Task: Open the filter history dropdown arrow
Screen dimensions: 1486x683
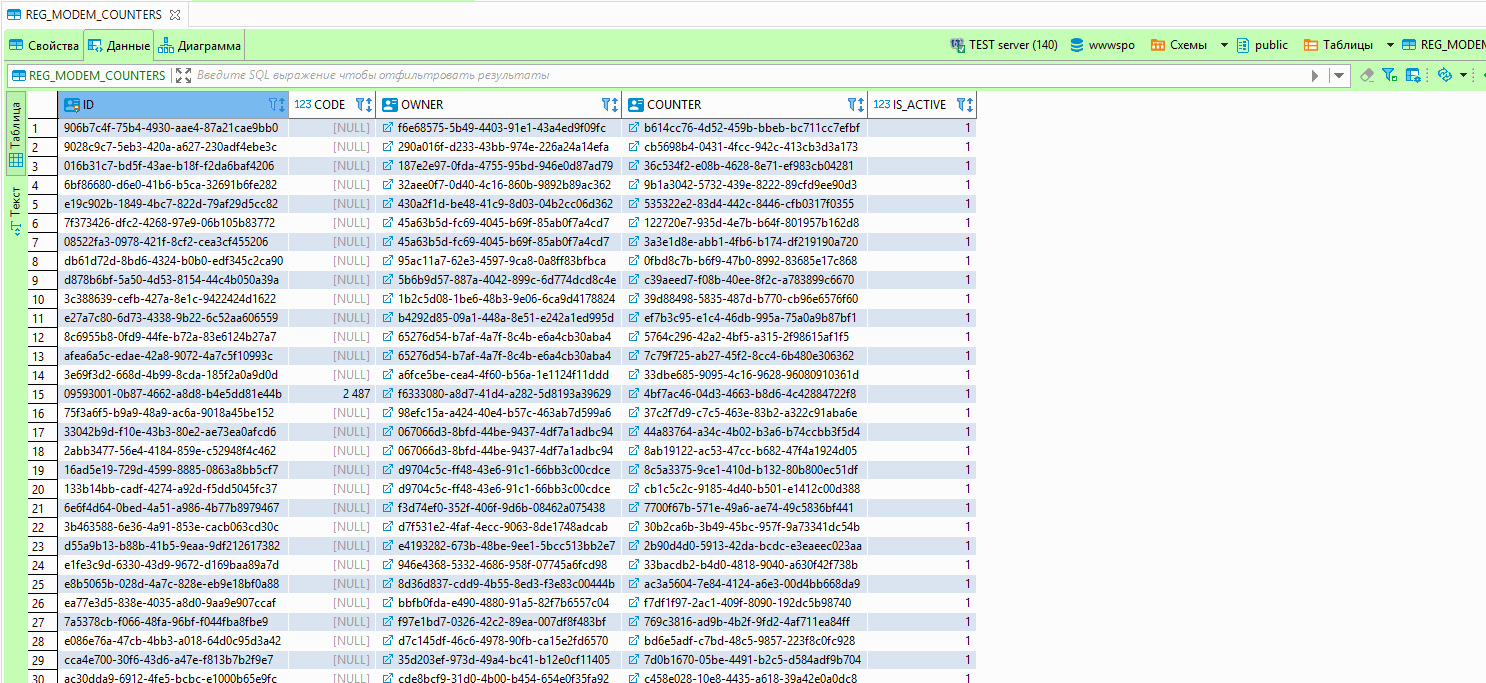Action: pyautogui.click(x=1338, y=75)
